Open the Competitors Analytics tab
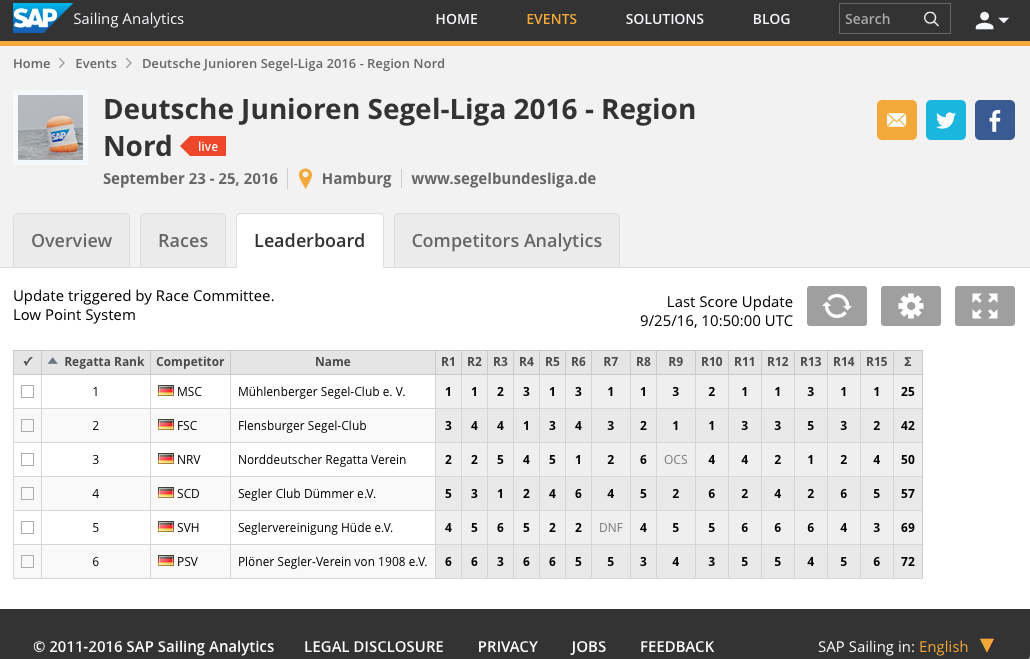The image size is (1030, 659). pyautogui.click(x=506, y=241)
